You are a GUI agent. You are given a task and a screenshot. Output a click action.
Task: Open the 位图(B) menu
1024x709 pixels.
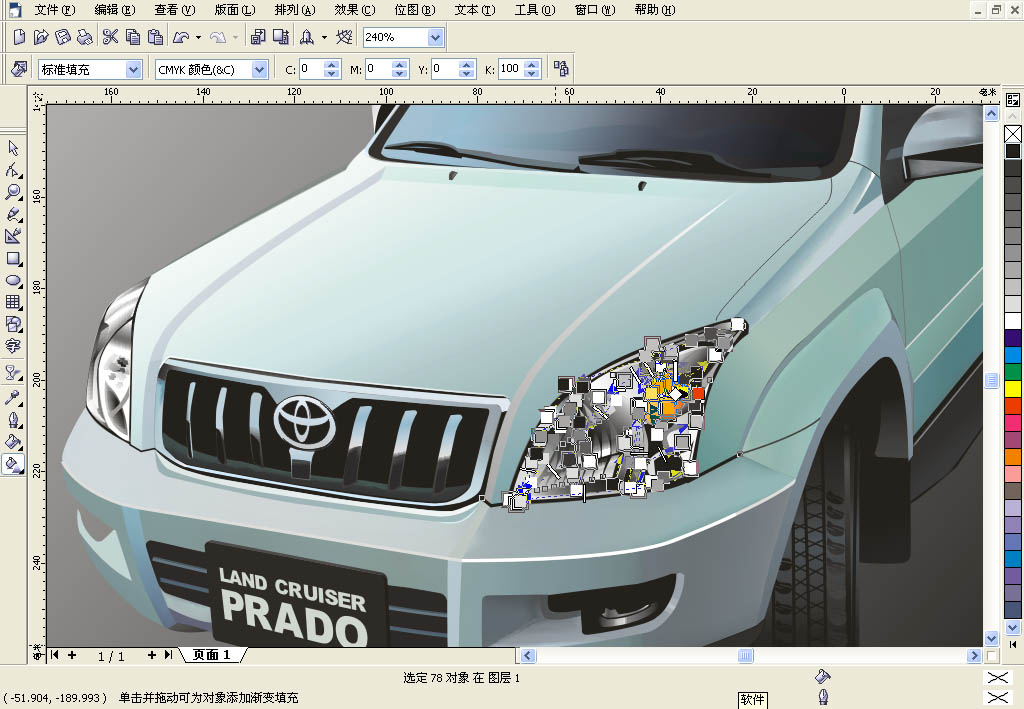414,10
